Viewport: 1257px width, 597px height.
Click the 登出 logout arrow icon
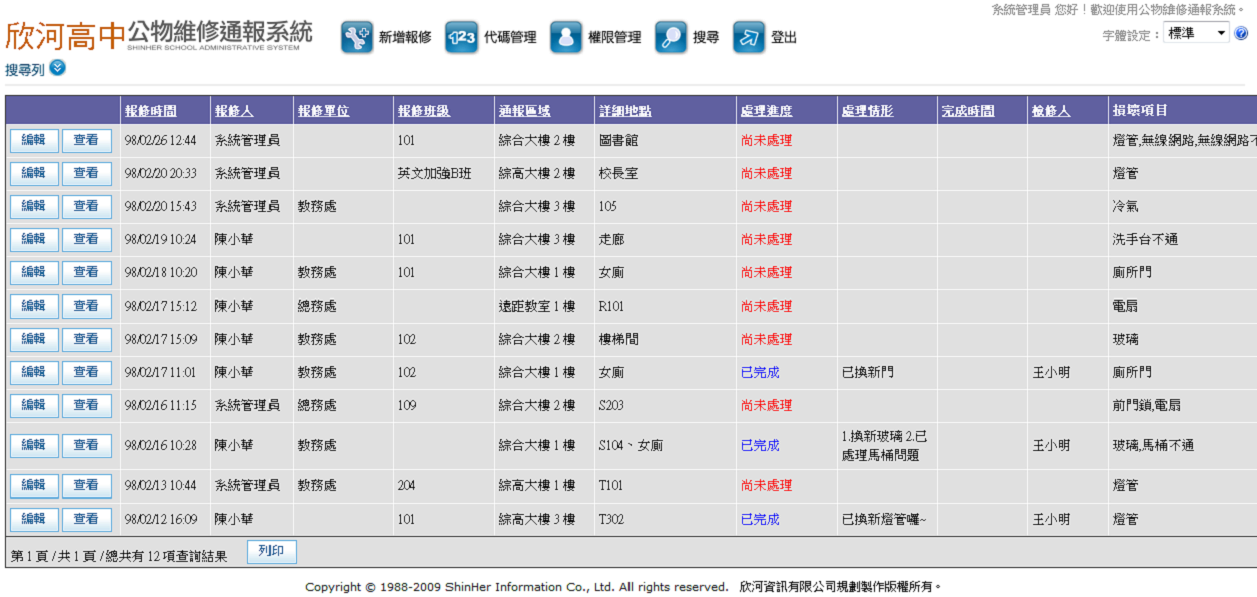click(x=749, y=37)
